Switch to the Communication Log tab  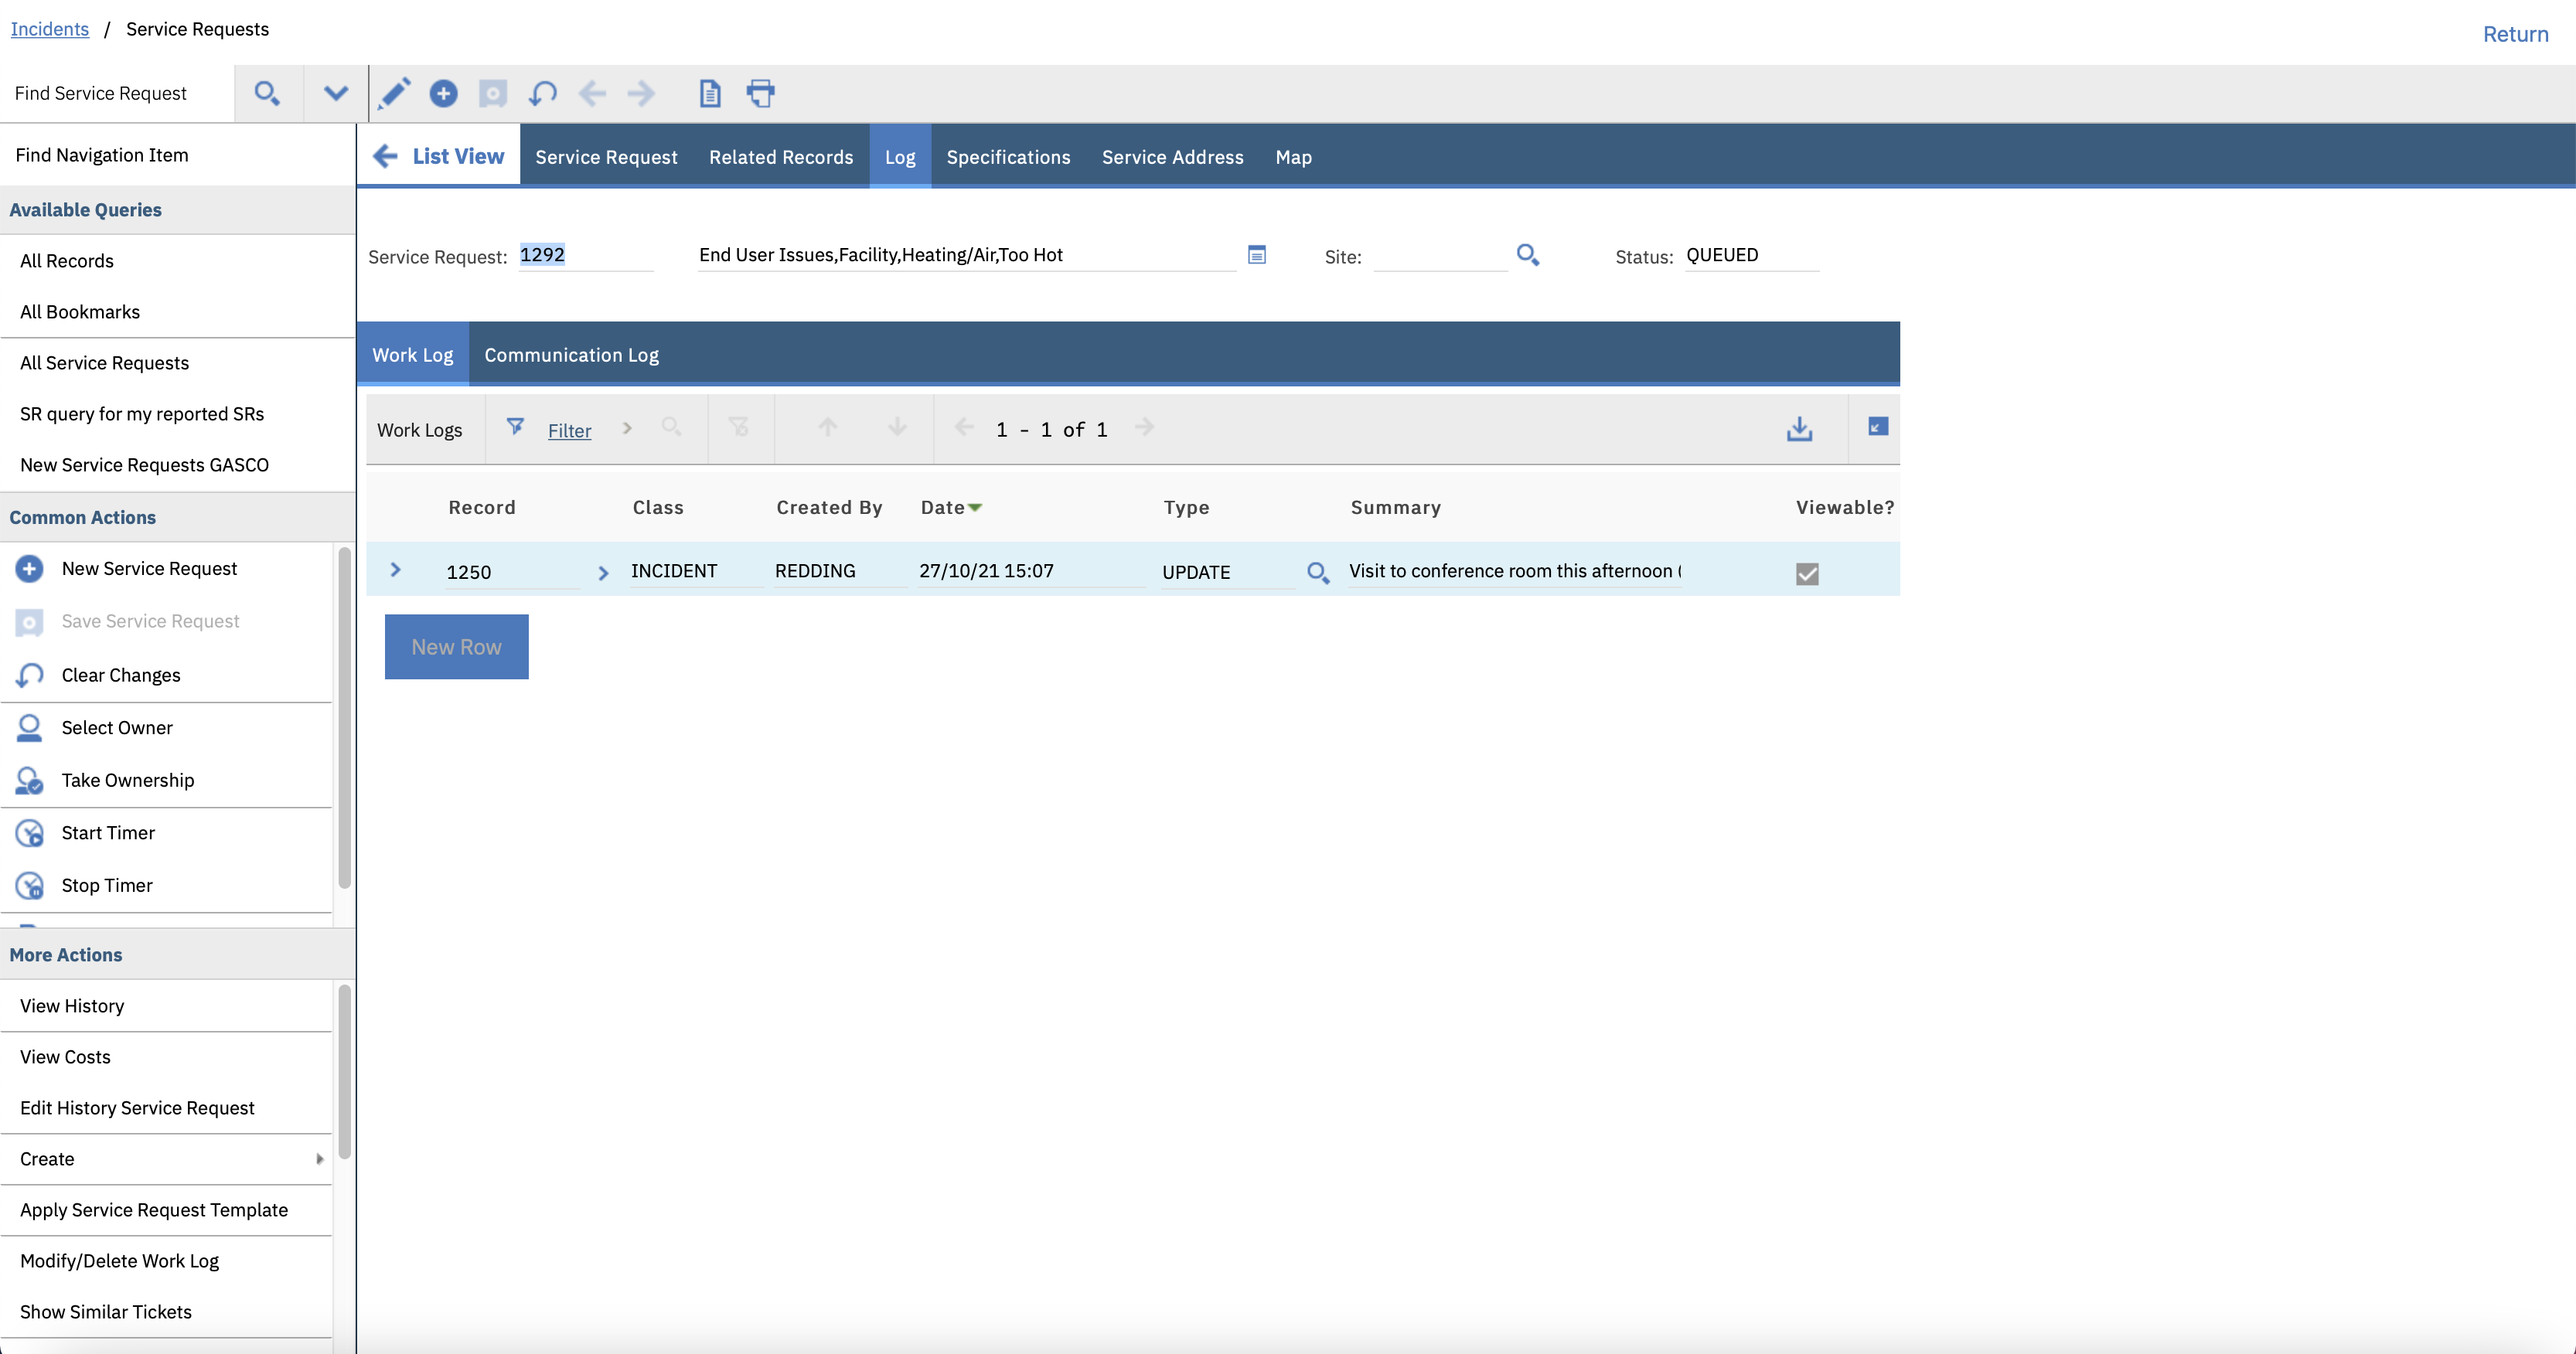[571, 355]
